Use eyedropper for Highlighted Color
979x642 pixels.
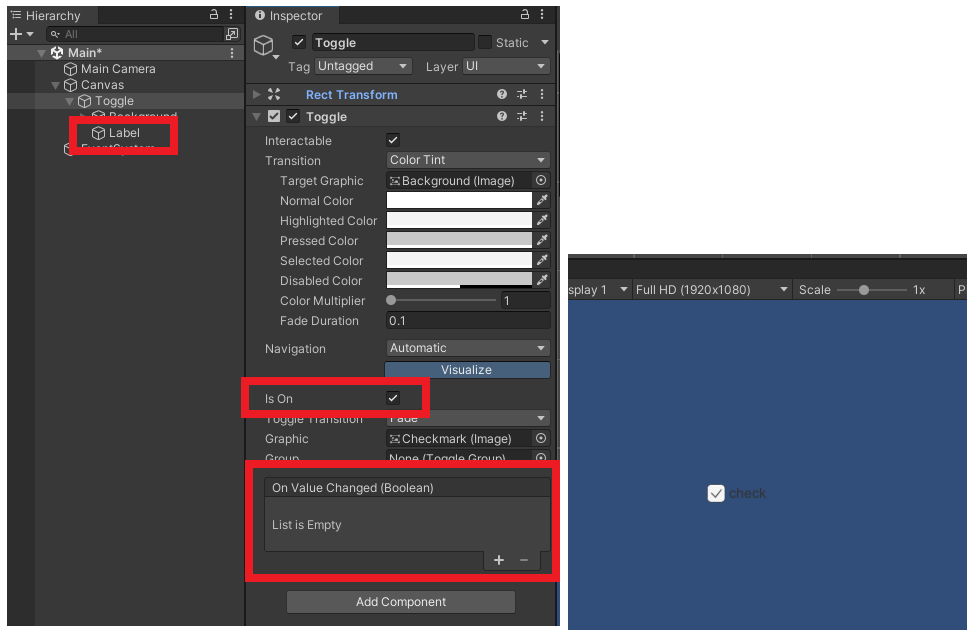point(542,220)
